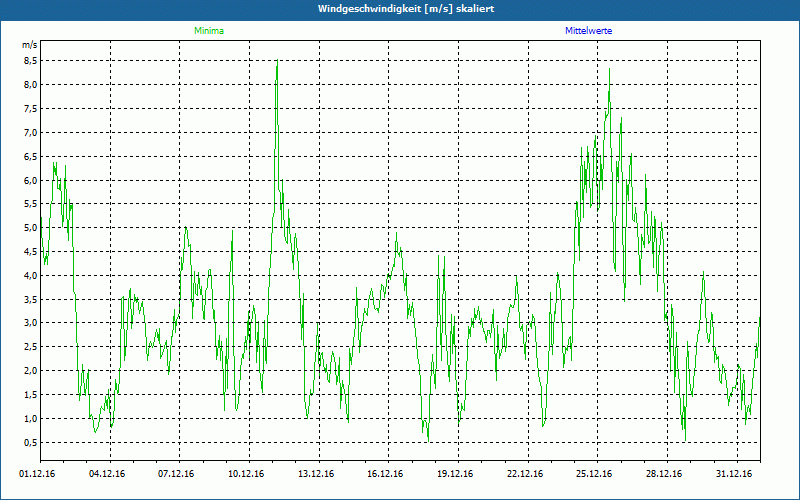
Task: Click the 5,0 y-axis value
Action: (x=31, y=228)
